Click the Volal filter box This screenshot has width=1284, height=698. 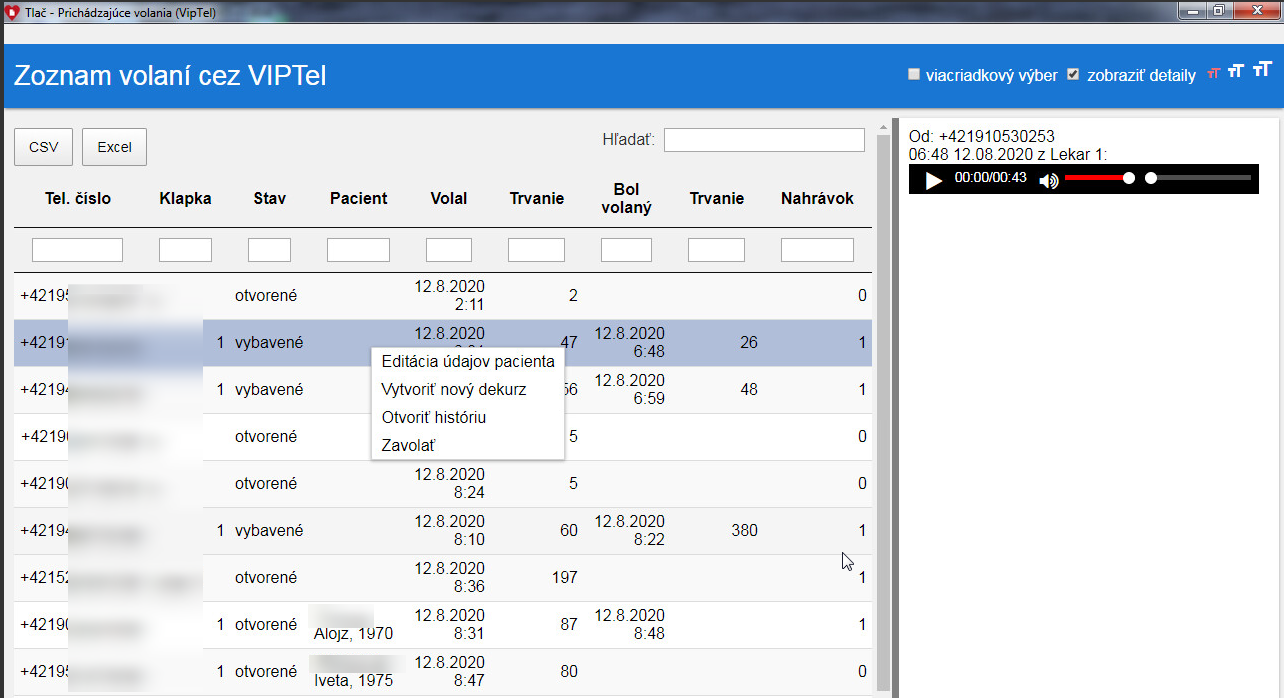pos(448,250)
